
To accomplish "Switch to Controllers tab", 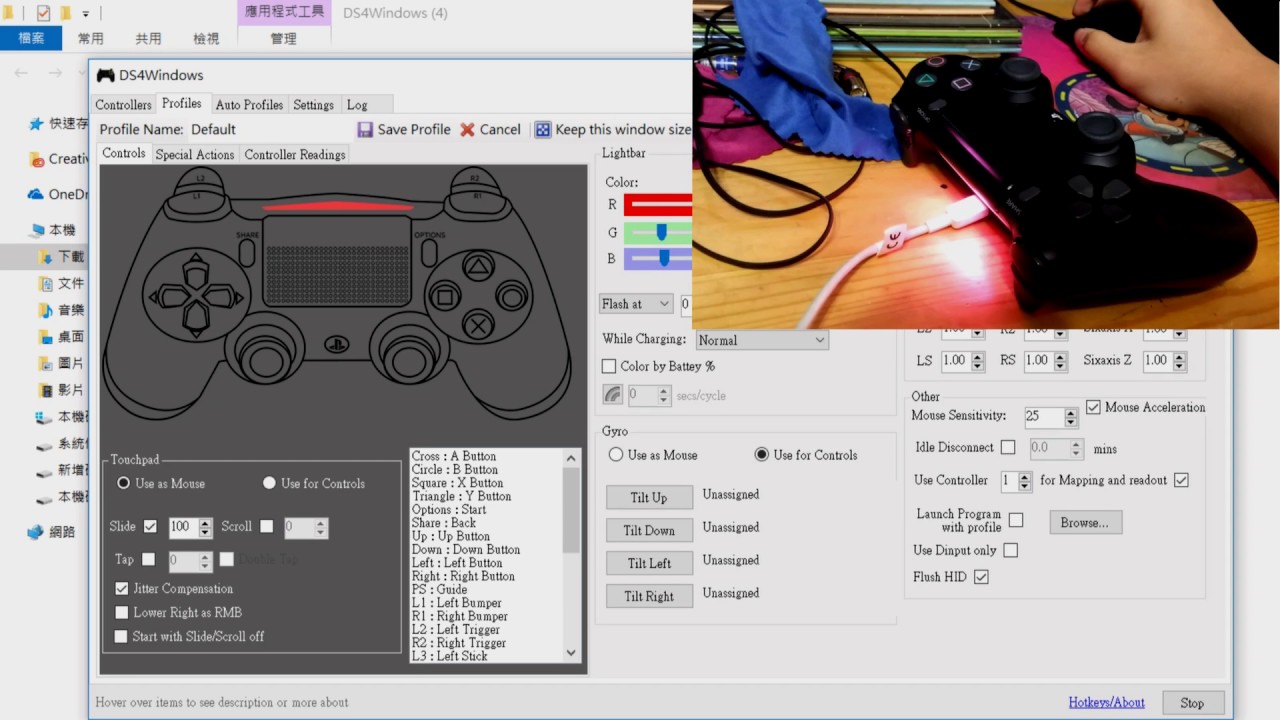I will pos(123,104).
